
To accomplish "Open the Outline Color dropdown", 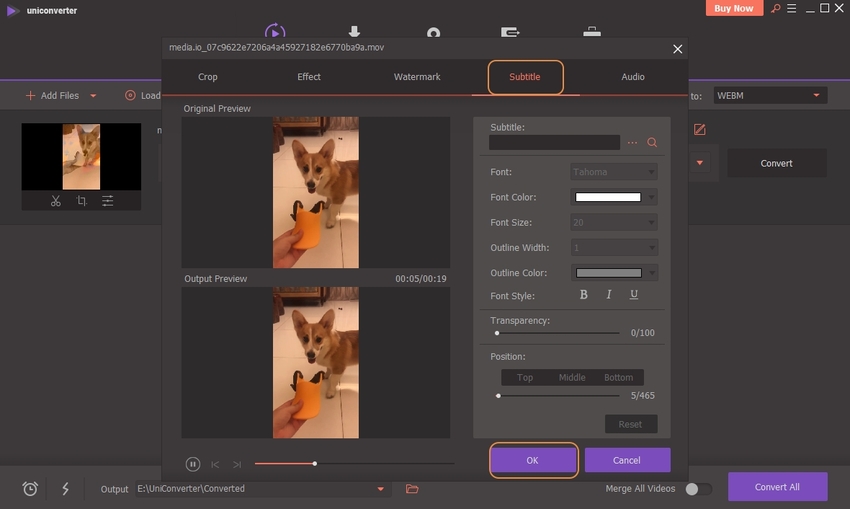I will [x=652, y=272].
